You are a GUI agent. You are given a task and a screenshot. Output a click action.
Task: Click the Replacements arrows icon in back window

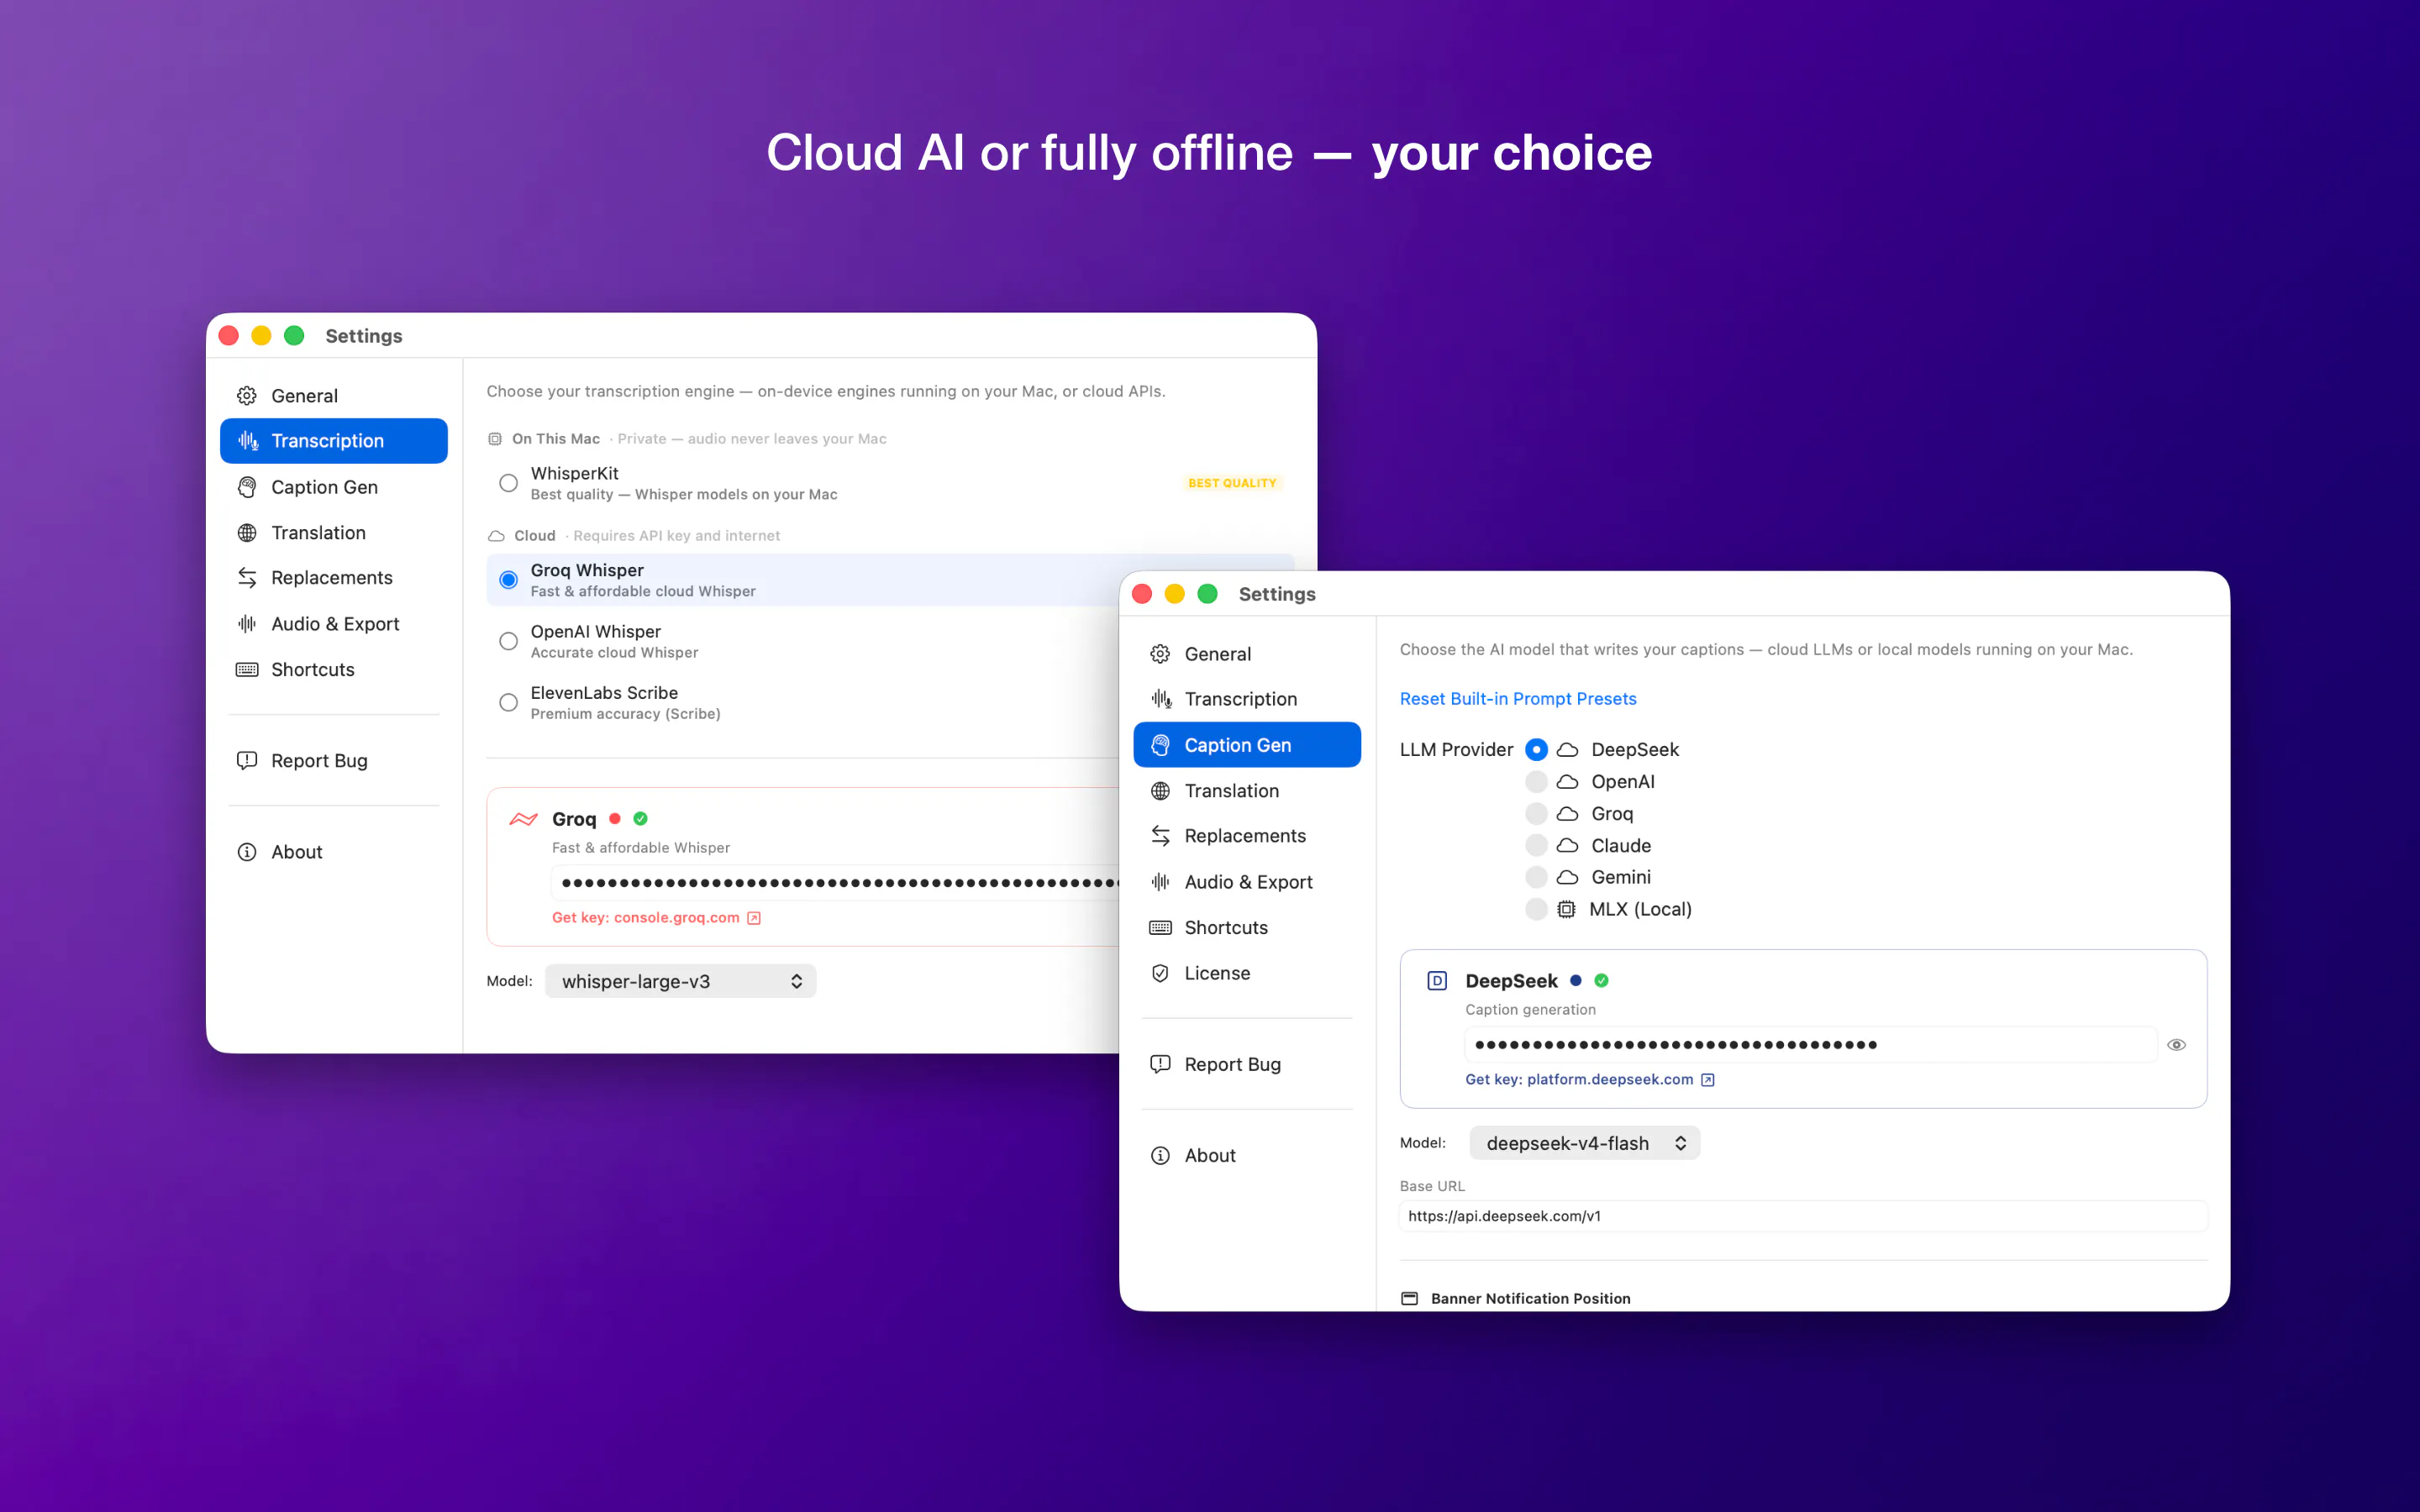[x=247, y=577]
